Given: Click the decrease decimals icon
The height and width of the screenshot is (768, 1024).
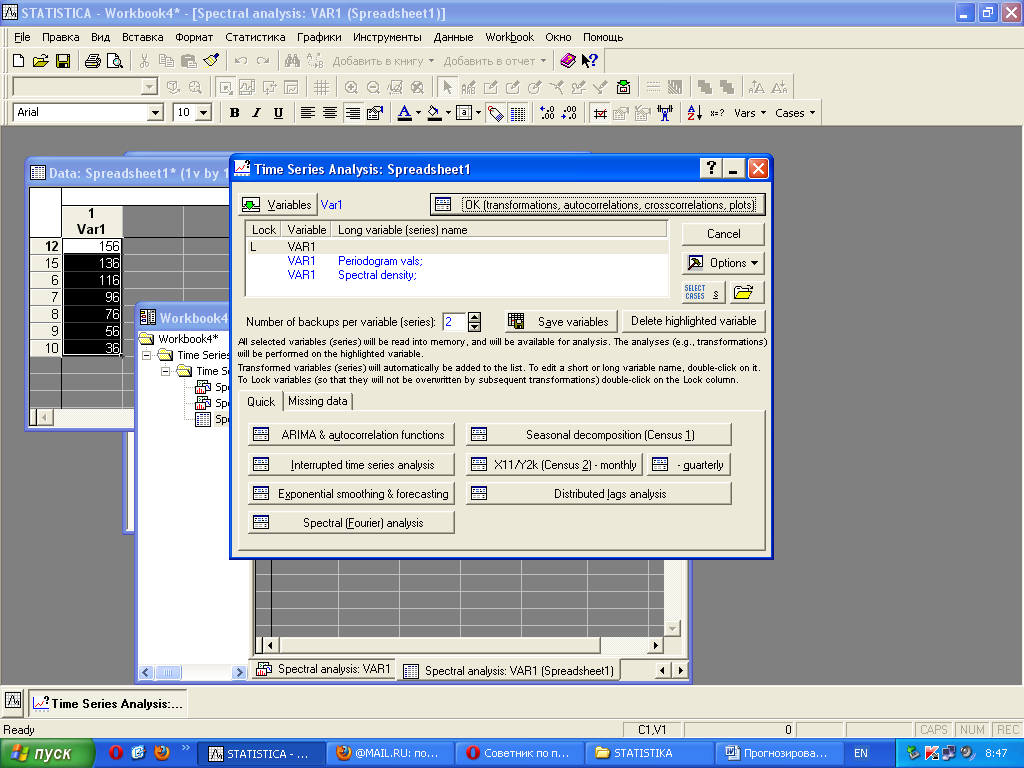Looking at the screenshot, I should pos(569,113).
